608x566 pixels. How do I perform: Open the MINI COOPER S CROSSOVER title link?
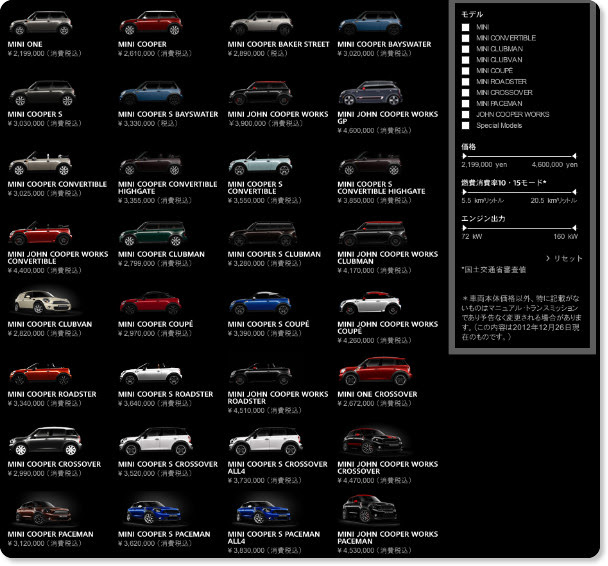click(168, 464)
